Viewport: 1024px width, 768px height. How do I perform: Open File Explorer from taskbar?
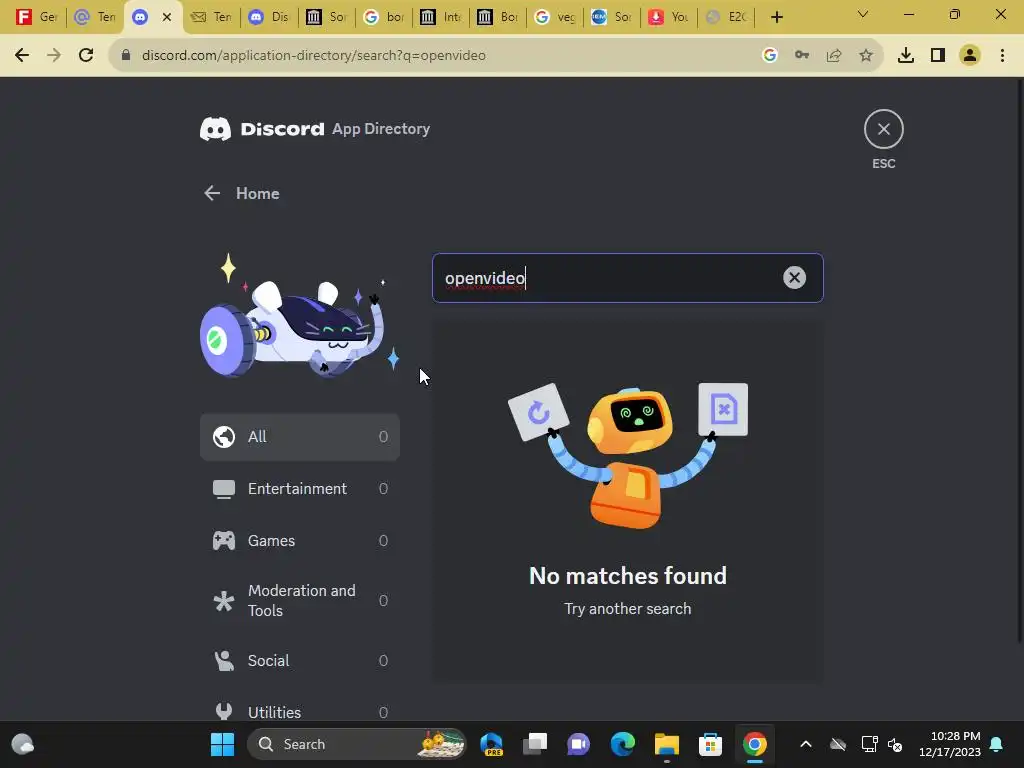pos(667,744)
